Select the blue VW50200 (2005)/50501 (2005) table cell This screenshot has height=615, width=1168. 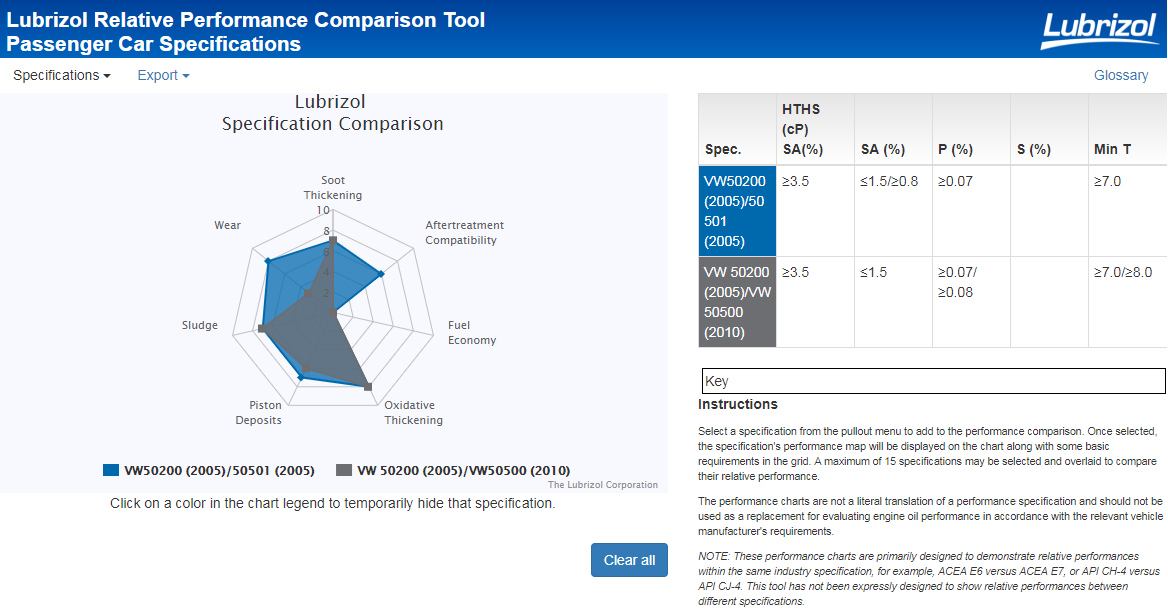(737, 211)
